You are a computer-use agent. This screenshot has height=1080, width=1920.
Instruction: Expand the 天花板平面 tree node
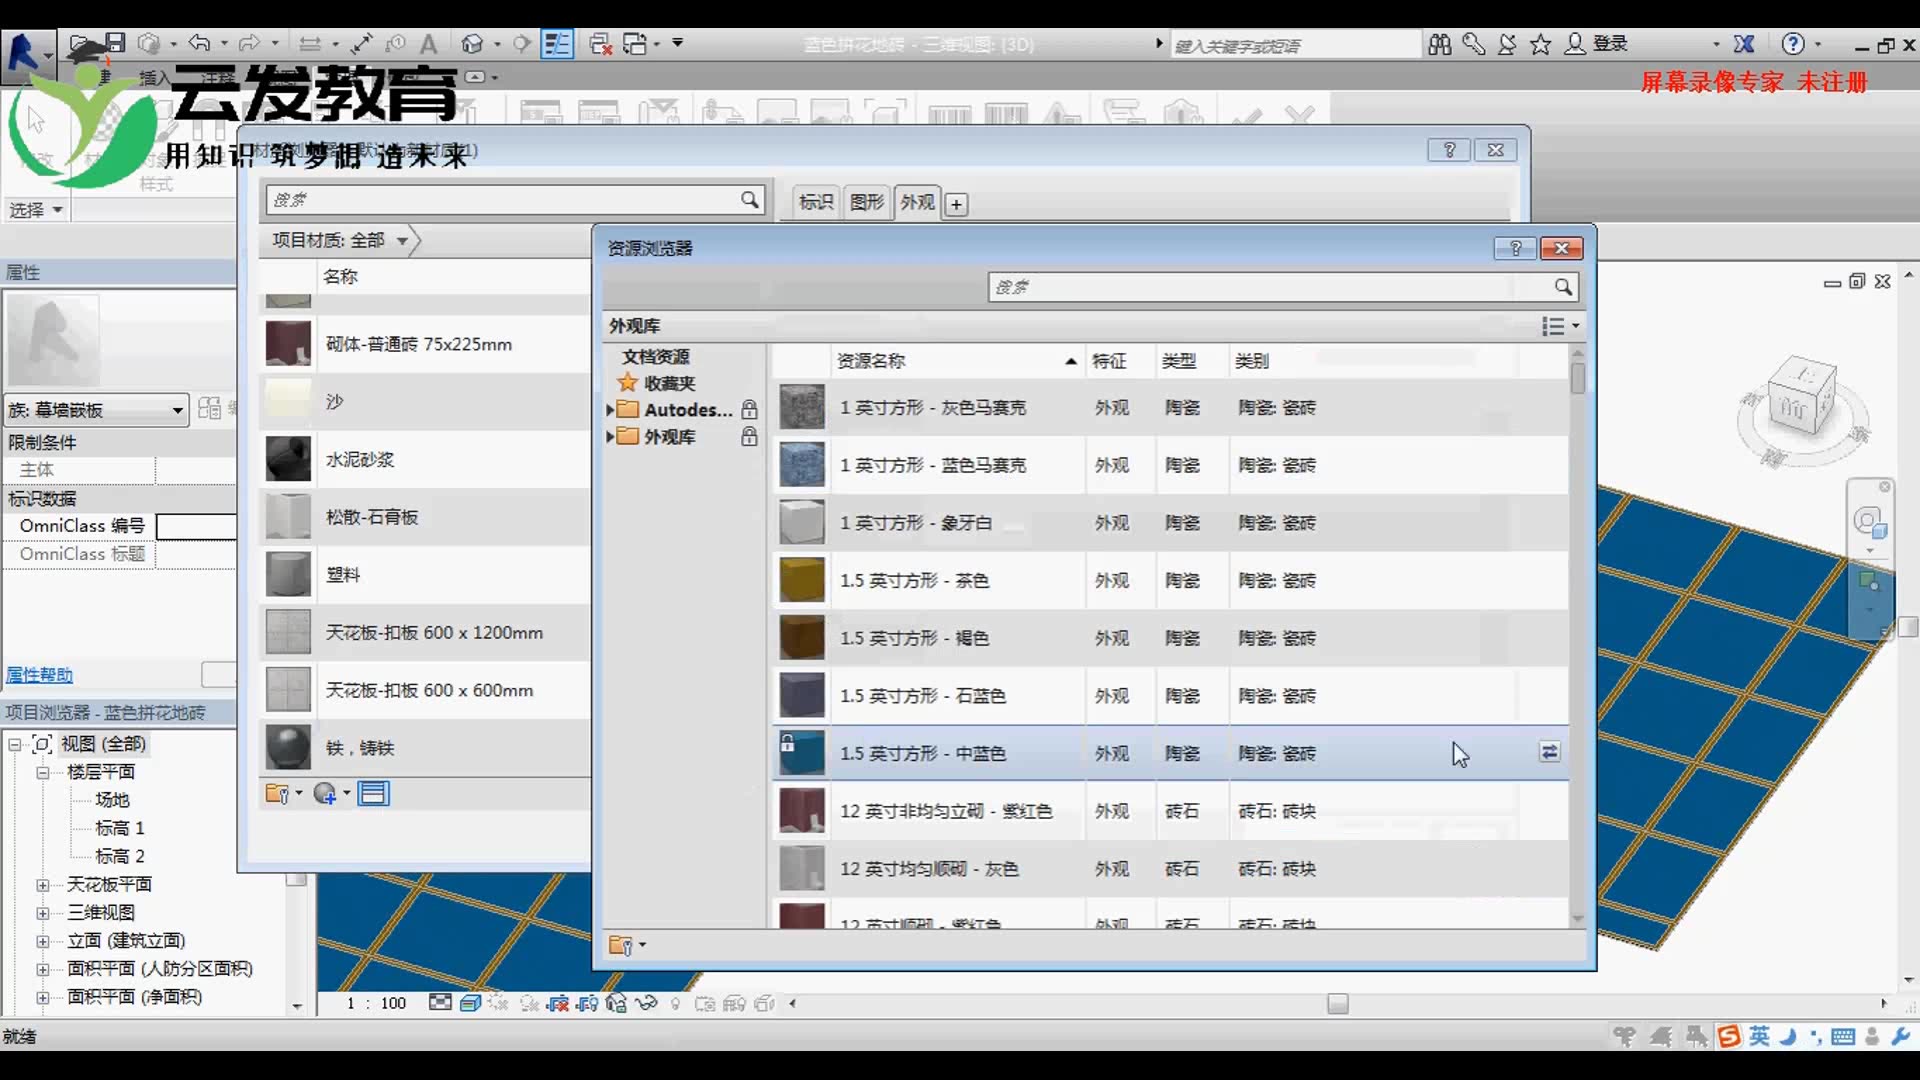(43, 885)
